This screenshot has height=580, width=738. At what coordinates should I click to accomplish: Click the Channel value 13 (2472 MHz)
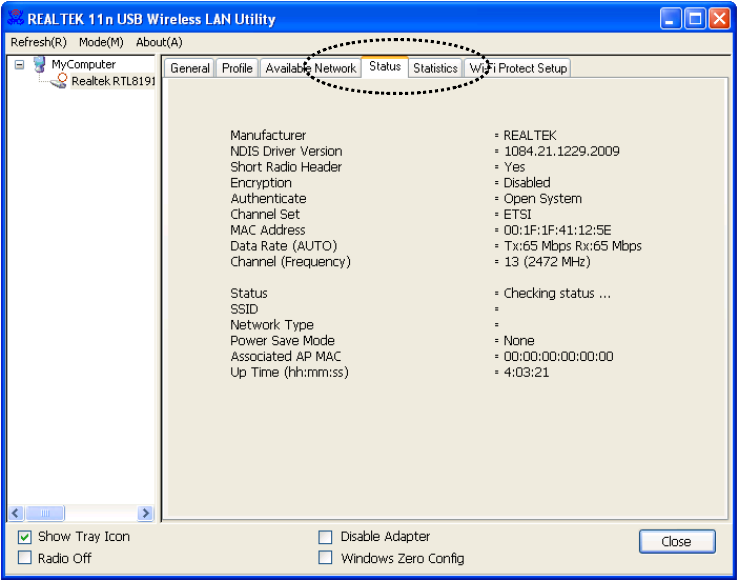tap(547, 262)
